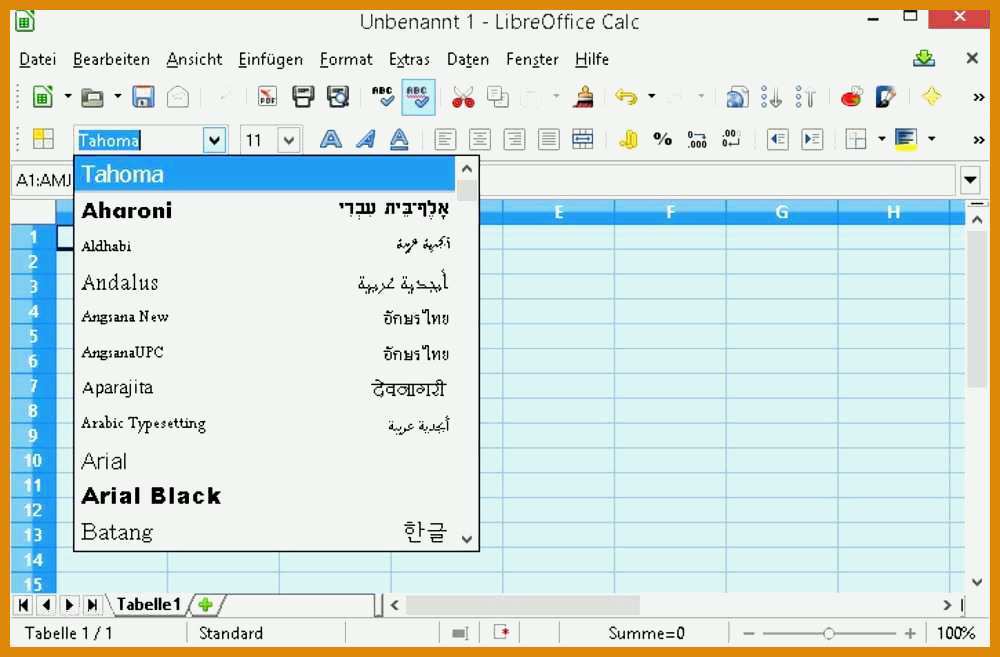Apply percent number format
Viewport: 1000px width, 657px height.
click(x=663, y=139)
